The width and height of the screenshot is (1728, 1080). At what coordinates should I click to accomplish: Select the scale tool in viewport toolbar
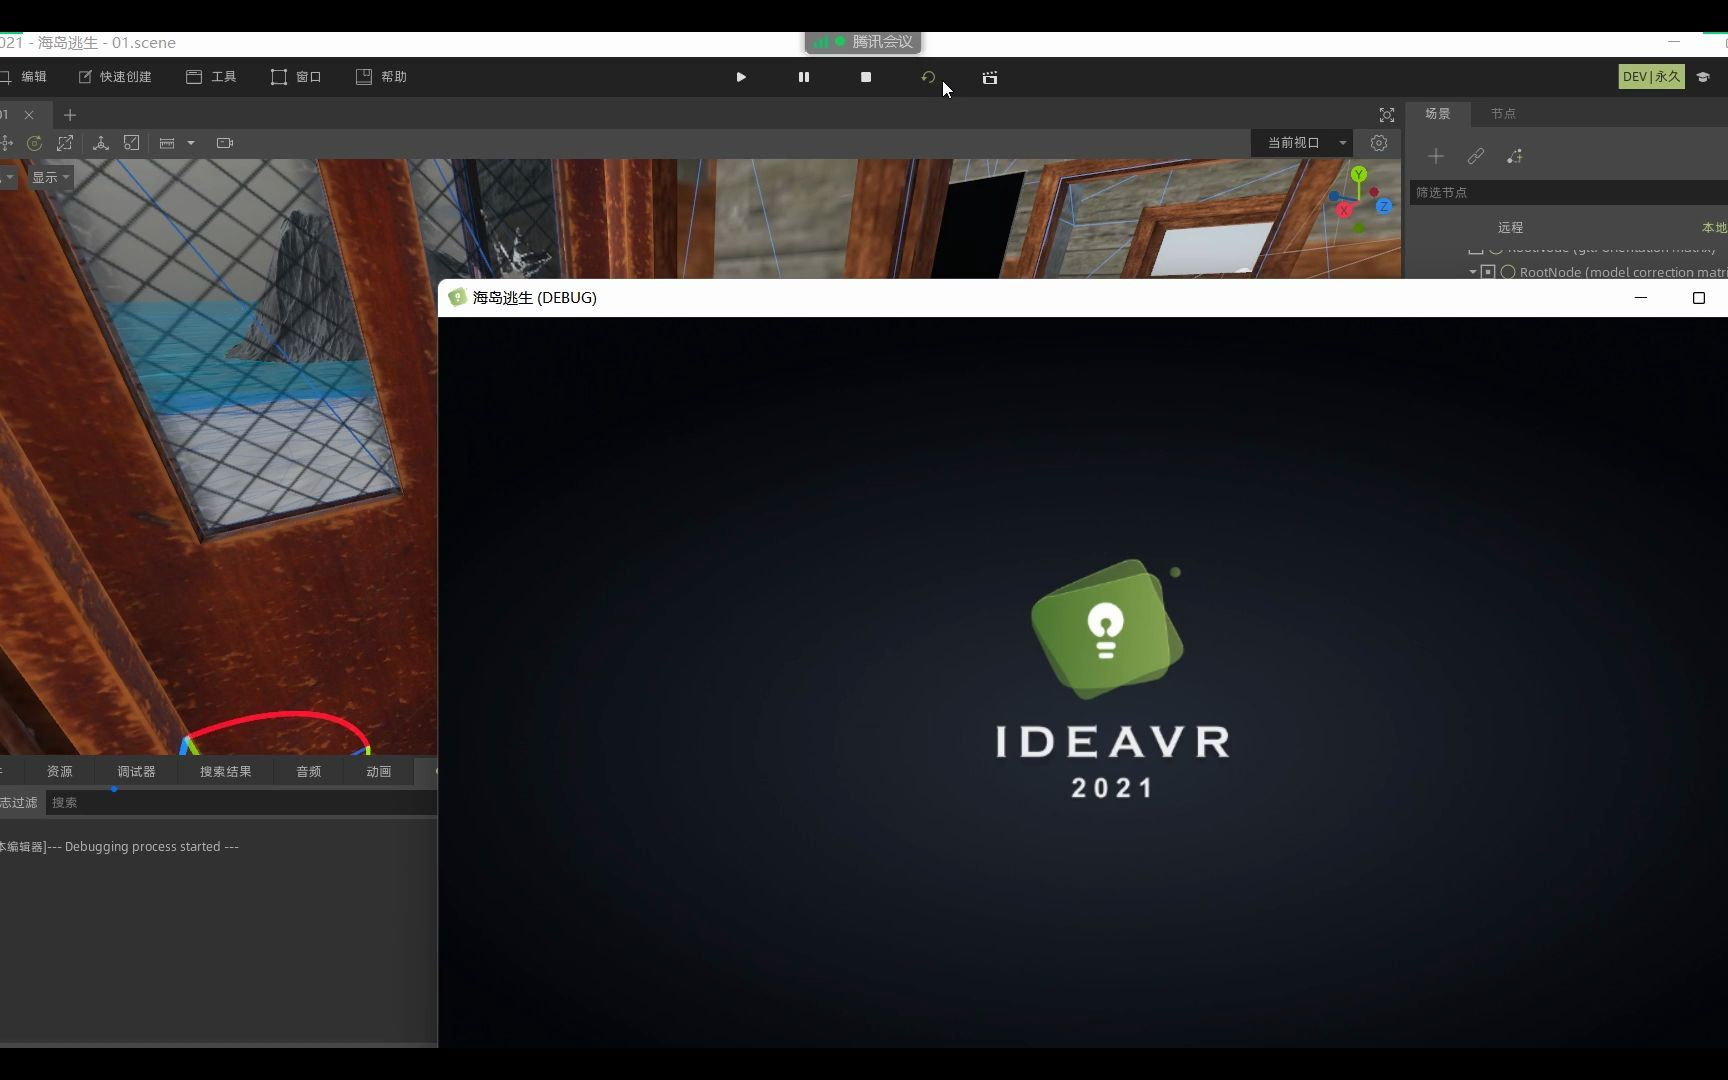pos(65,143)
